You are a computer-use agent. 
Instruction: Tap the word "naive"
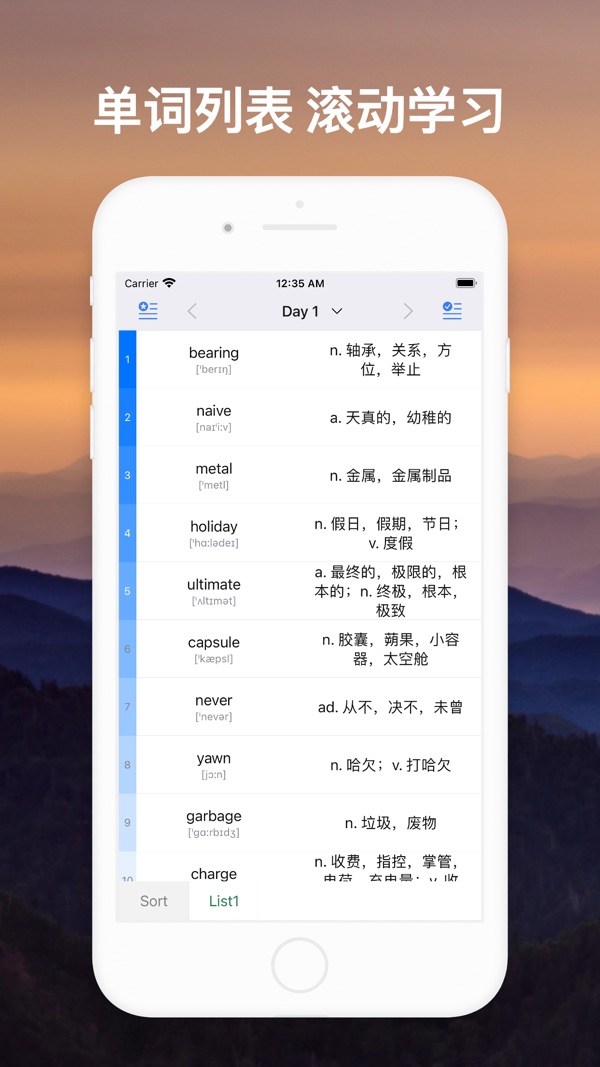214,411
